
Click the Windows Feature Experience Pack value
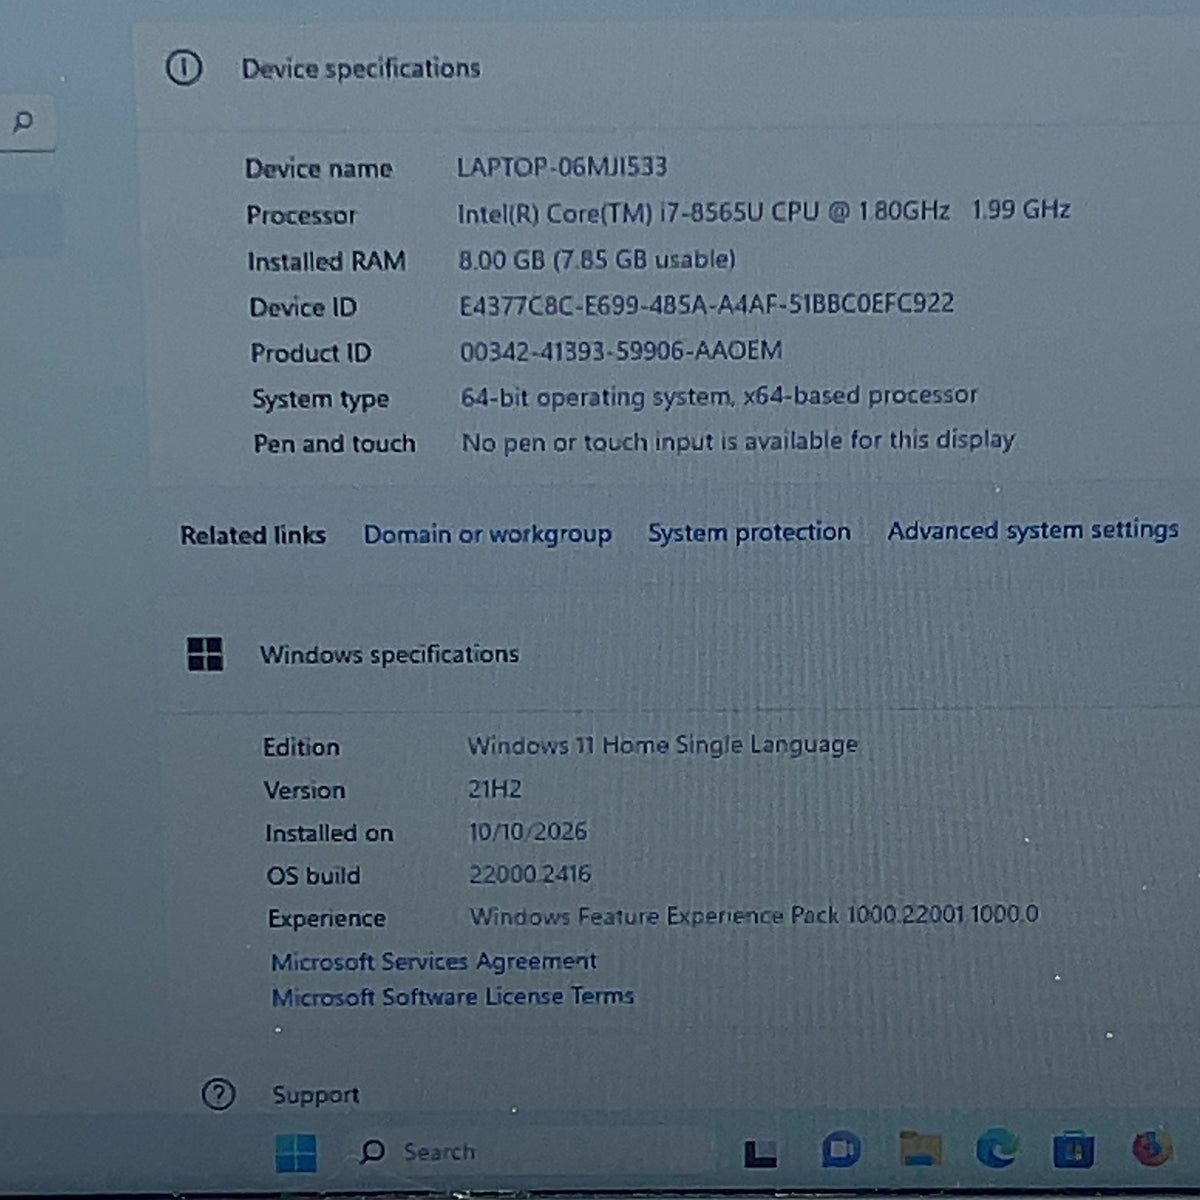754,915
